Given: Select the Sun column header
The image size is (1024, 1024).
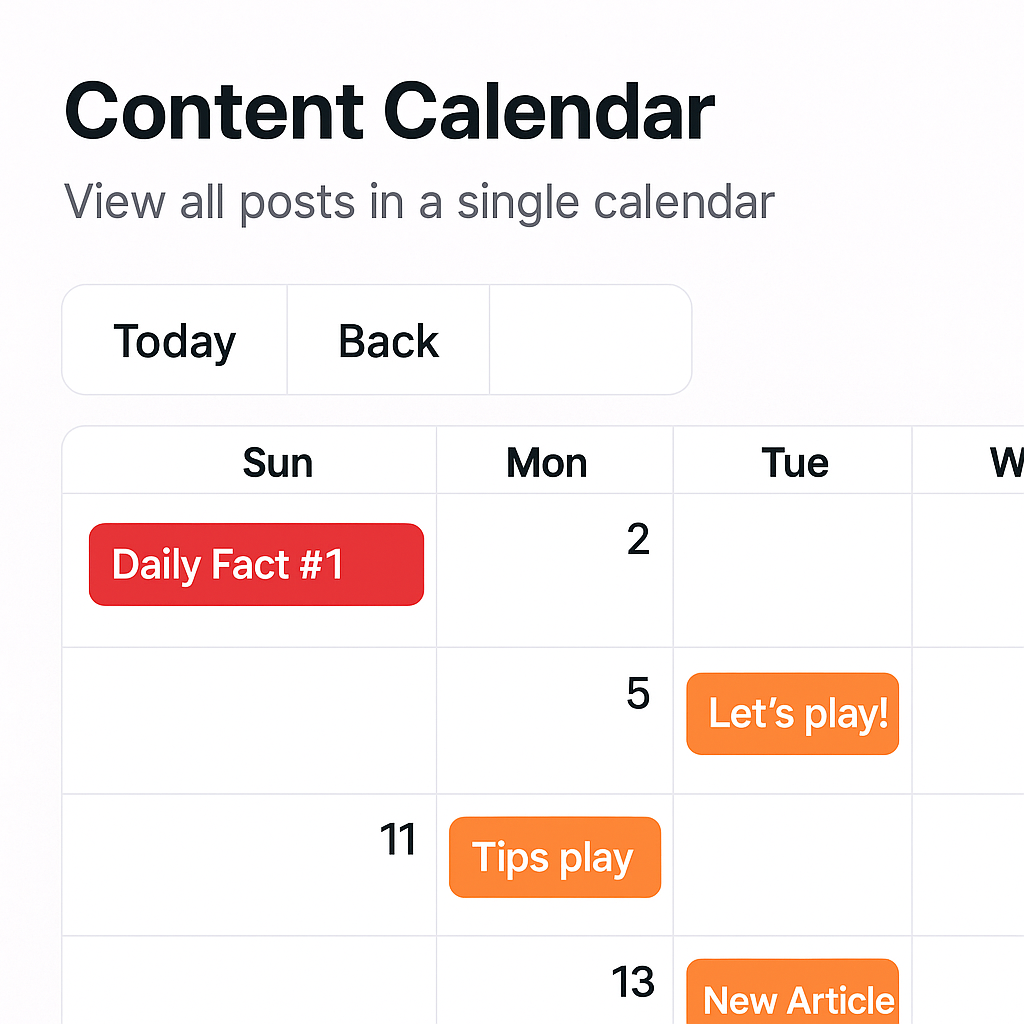Looking at the screenshot, I should point(277,463).
